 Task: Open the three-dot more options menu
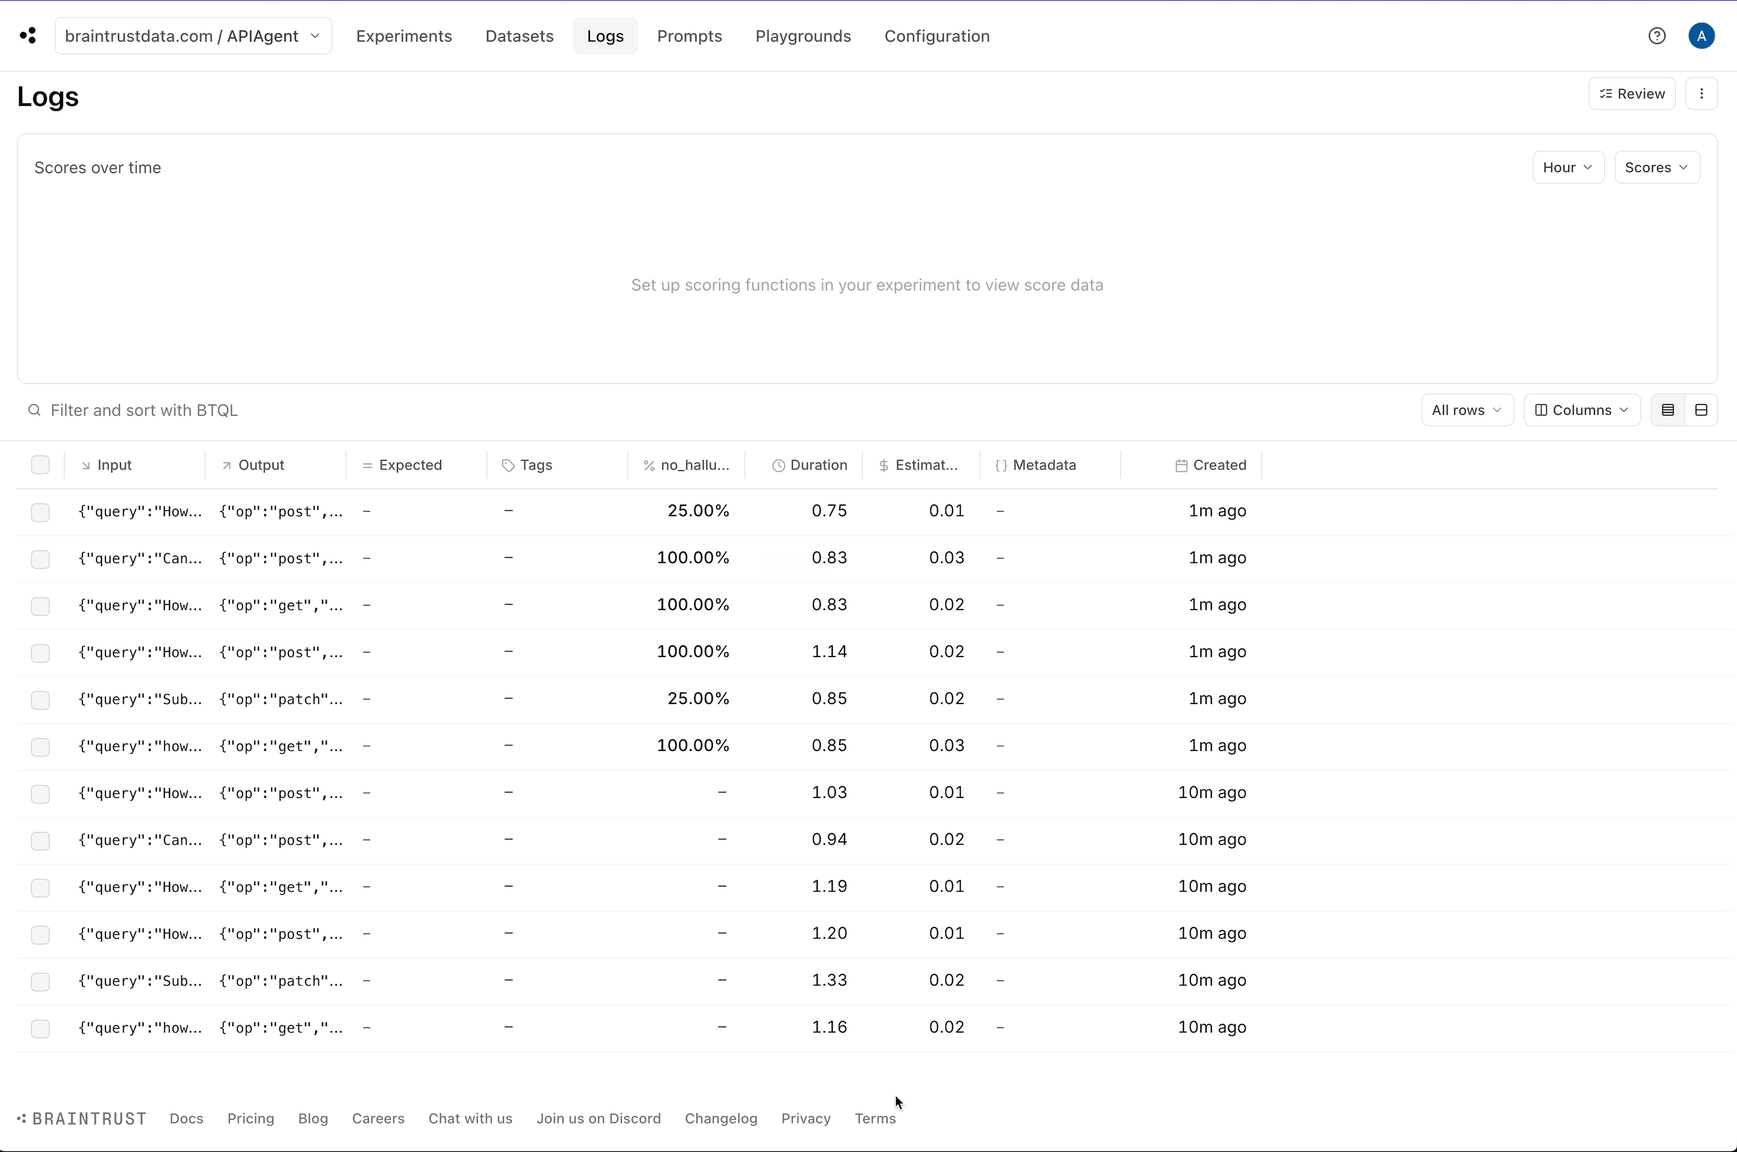pos(1701,94)
